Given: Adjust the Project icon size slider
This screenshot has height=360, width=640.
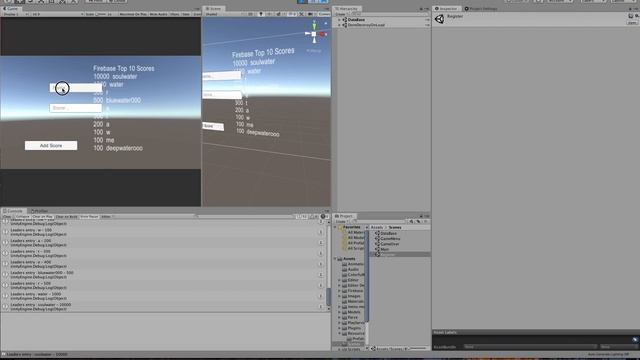Looking at the screenshot, I should (x=417, y=349).
